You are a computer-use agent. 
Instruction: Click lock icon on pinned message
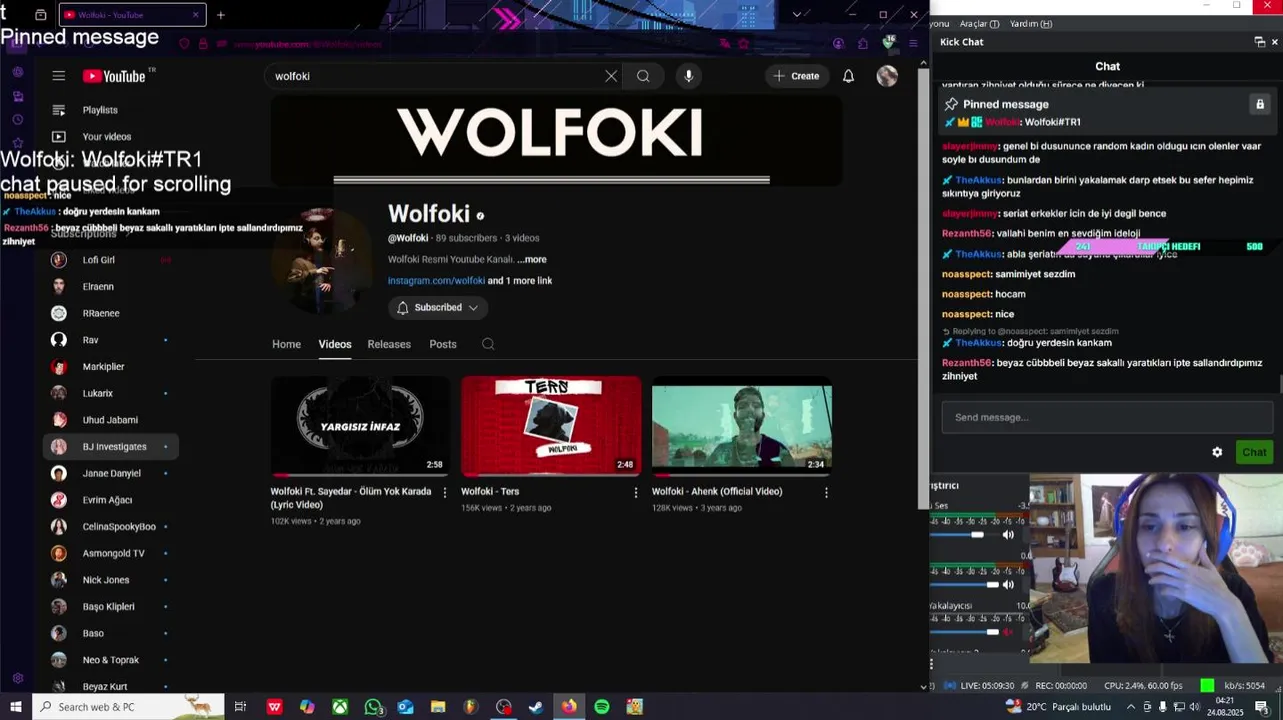tap(1260, 104)
